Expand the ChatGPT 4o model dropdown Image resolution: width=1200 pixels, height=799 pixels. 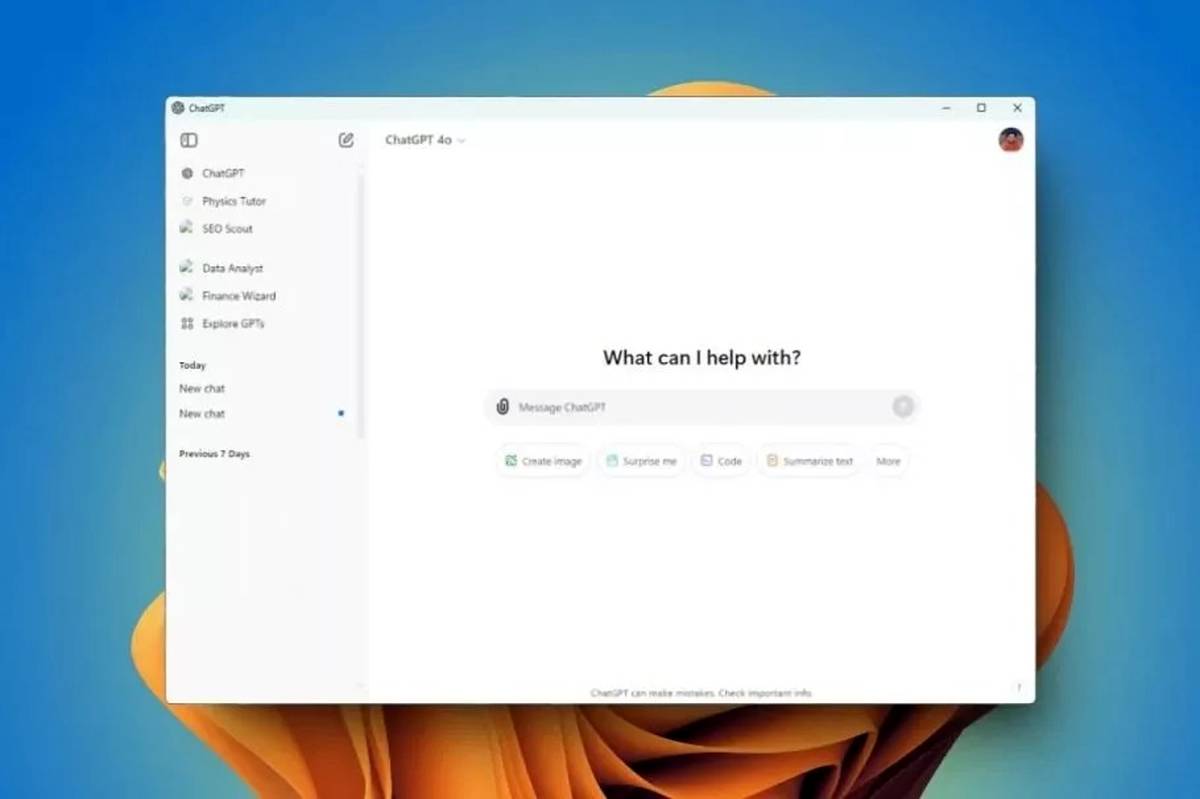426,140
